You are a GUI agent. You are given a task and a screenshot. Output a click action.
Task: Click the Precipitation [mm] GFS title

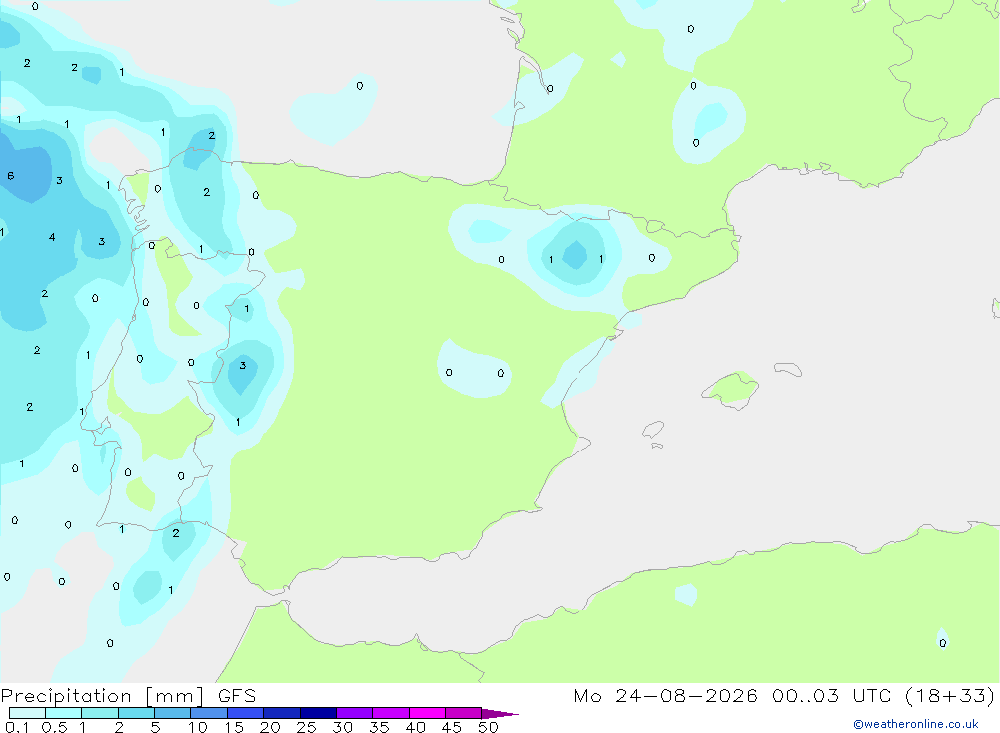pyautogui.click(x=128, y=696)
